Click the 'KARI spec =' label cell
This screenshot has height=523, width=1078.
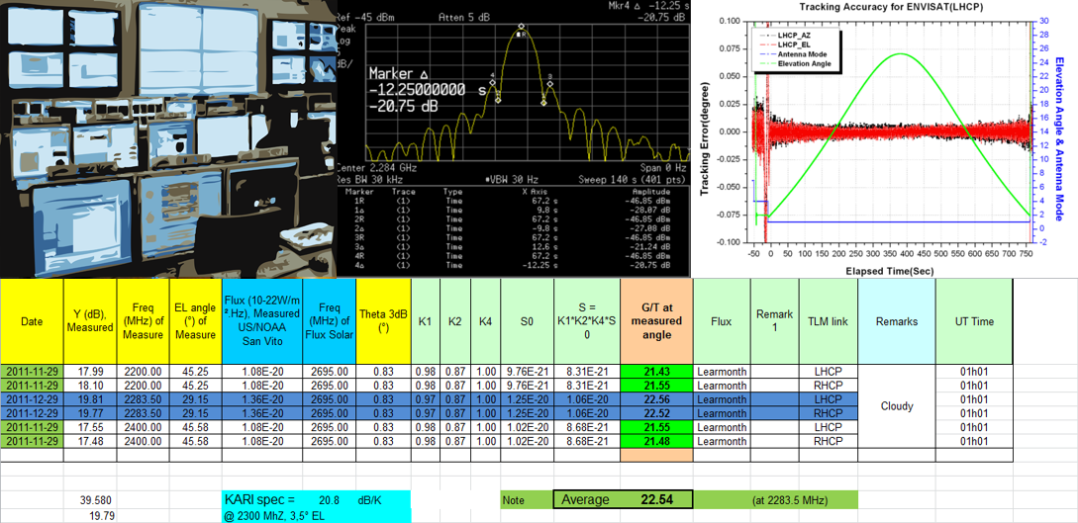coord(263,500)
